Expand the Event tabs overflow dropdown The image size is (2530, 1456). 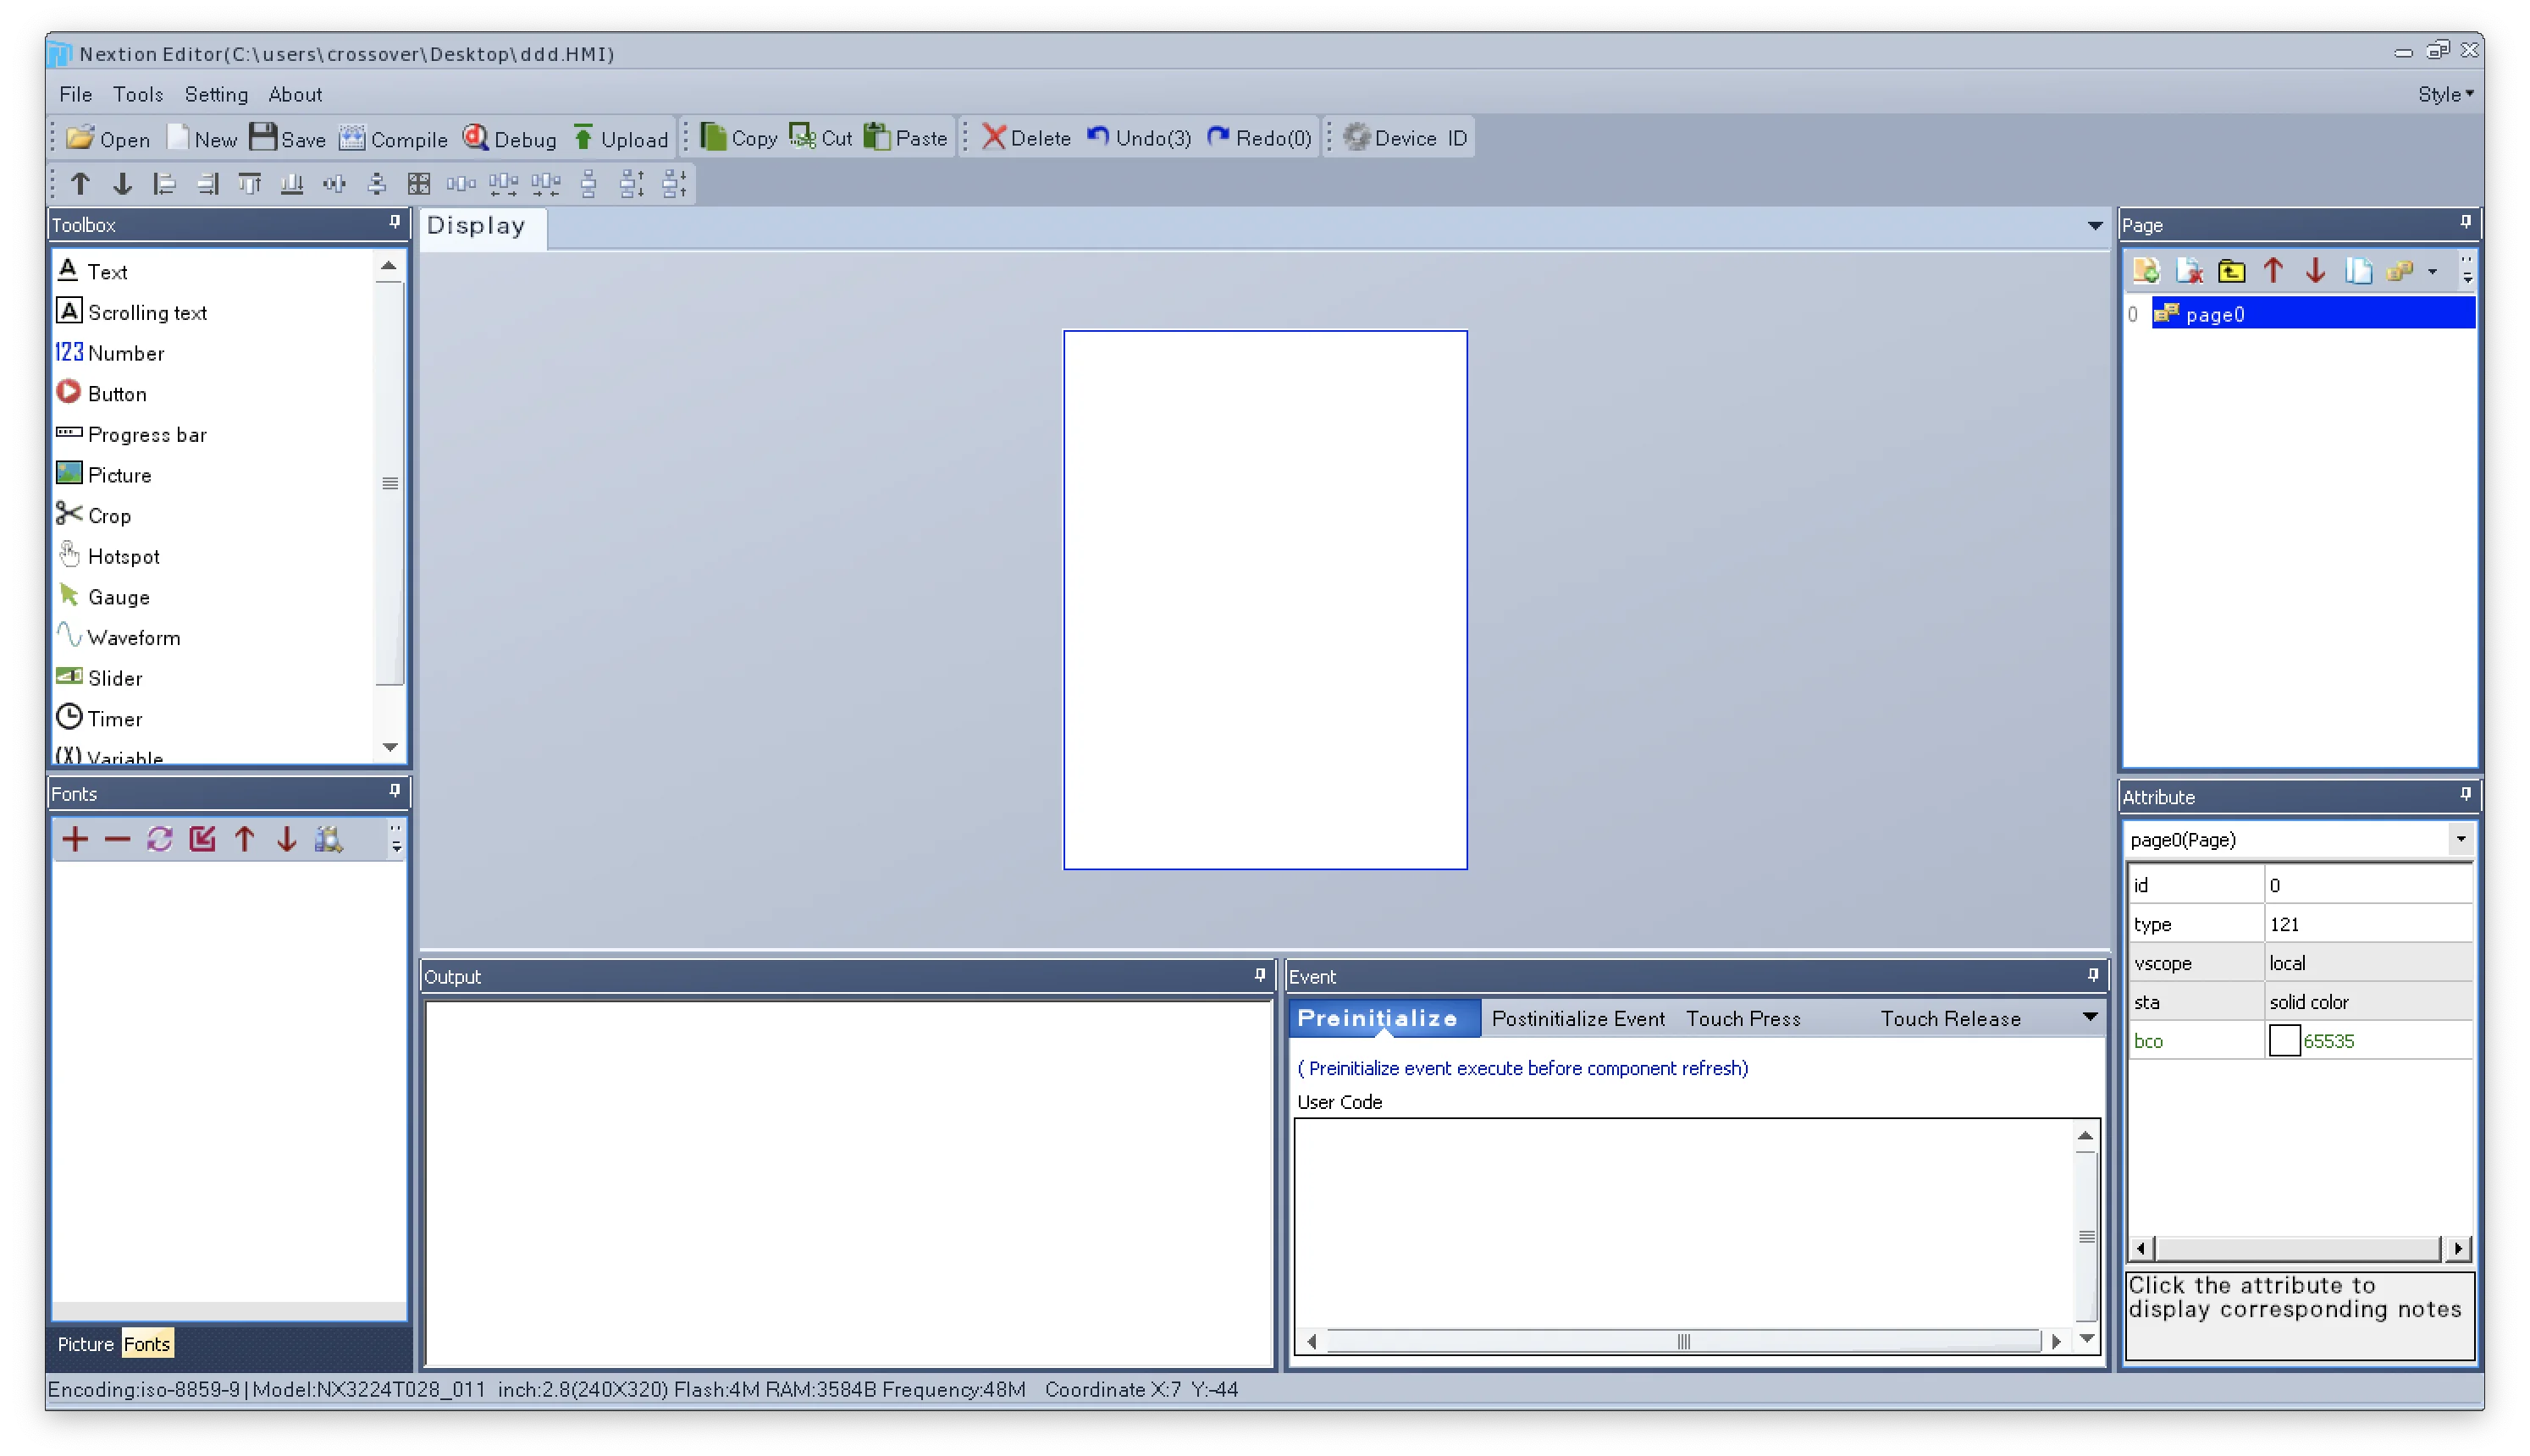(x=2091, y=1018)
